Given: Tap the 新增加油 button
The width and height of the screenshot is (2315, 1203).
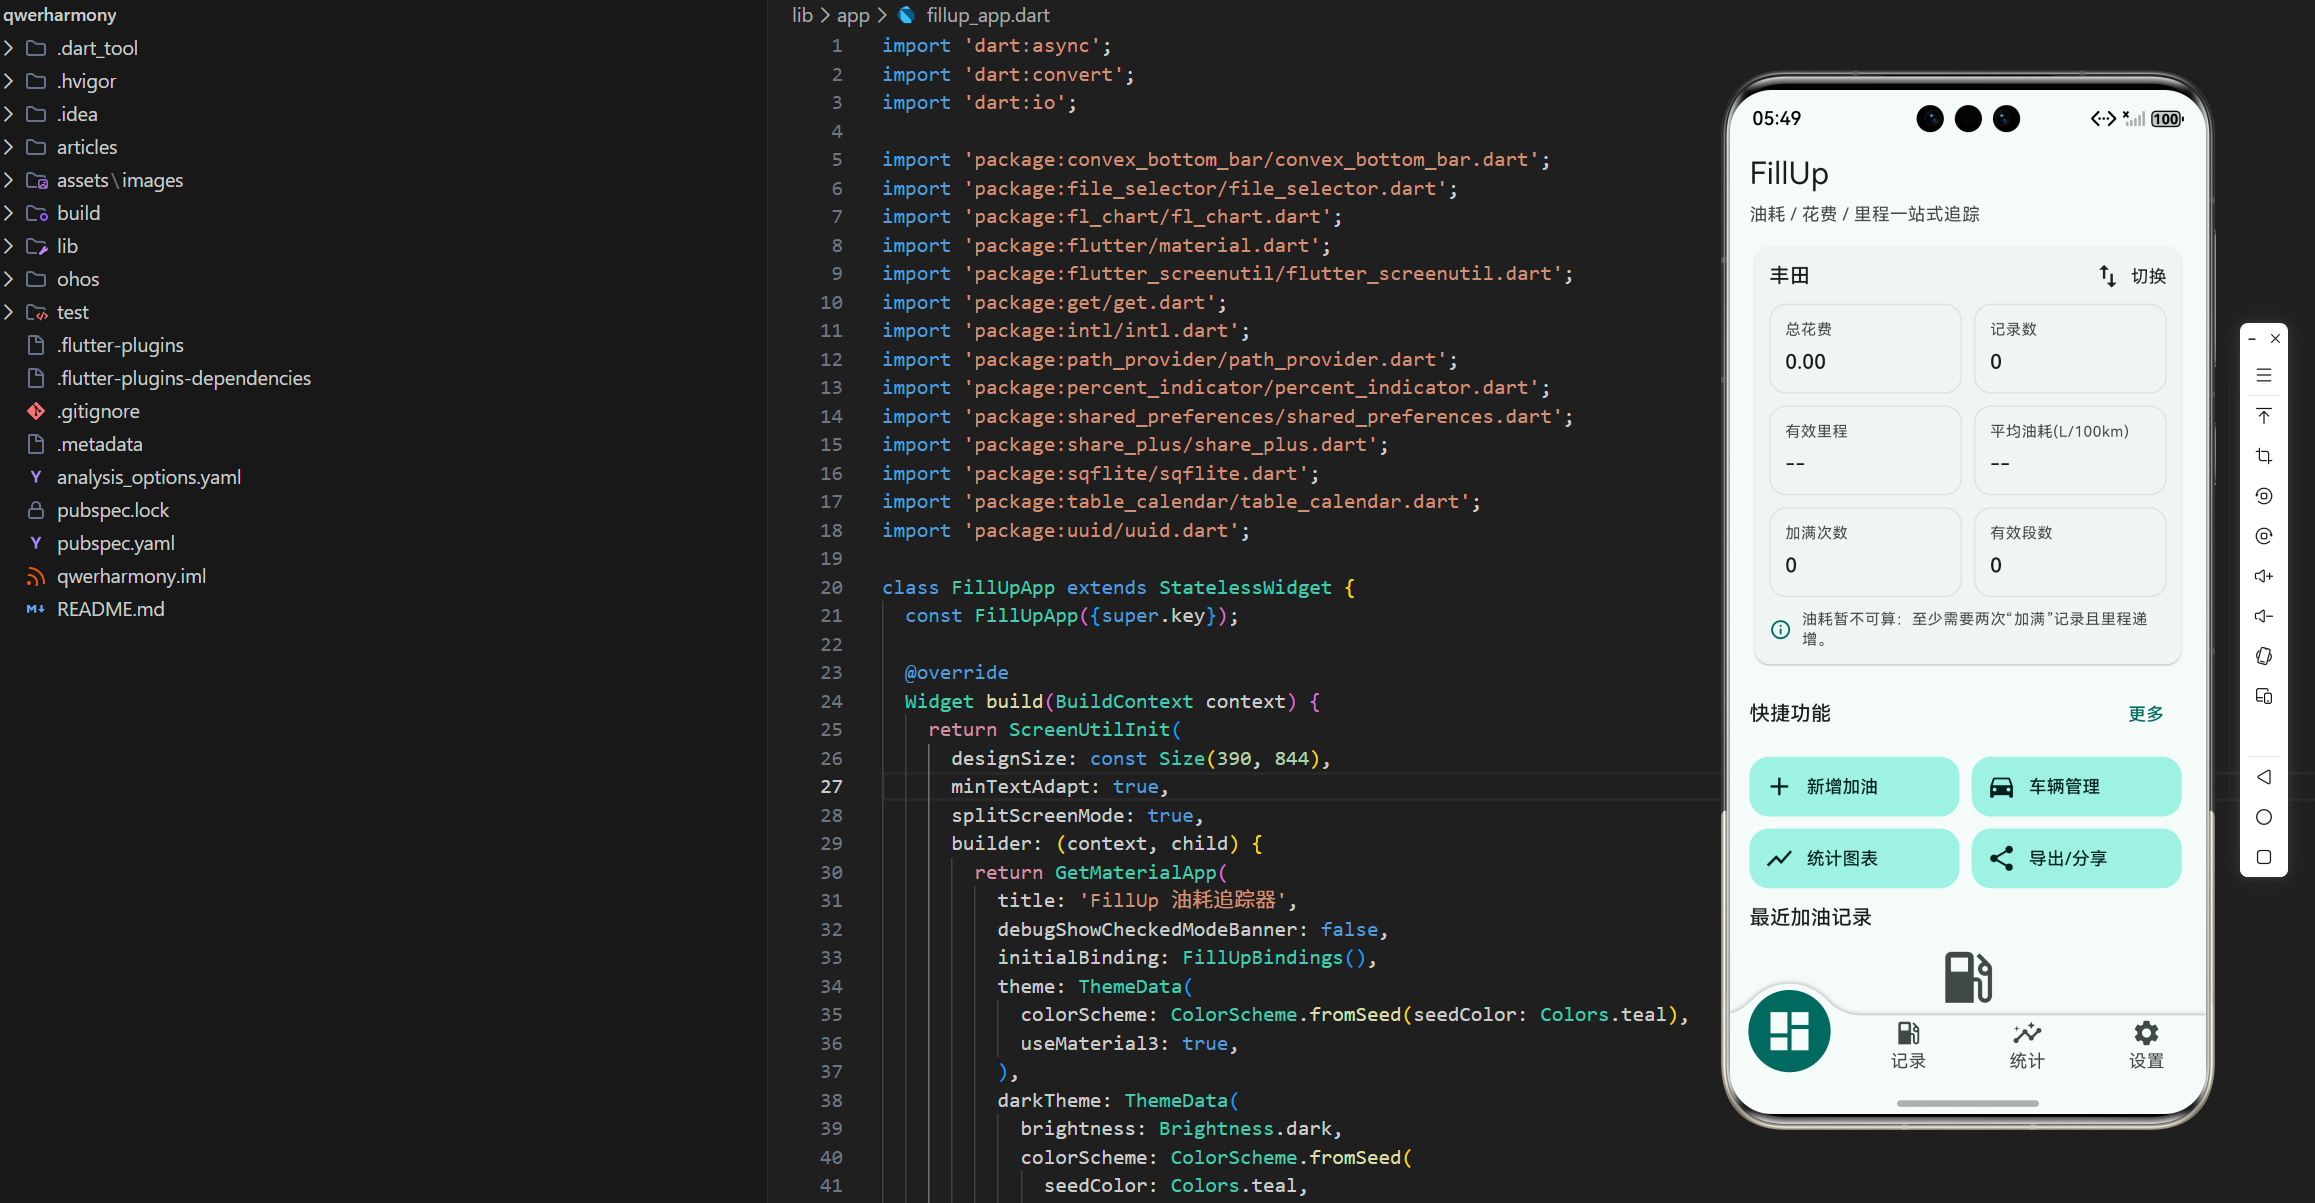Looking at the screenshot, I should (x=1853, y=787).
